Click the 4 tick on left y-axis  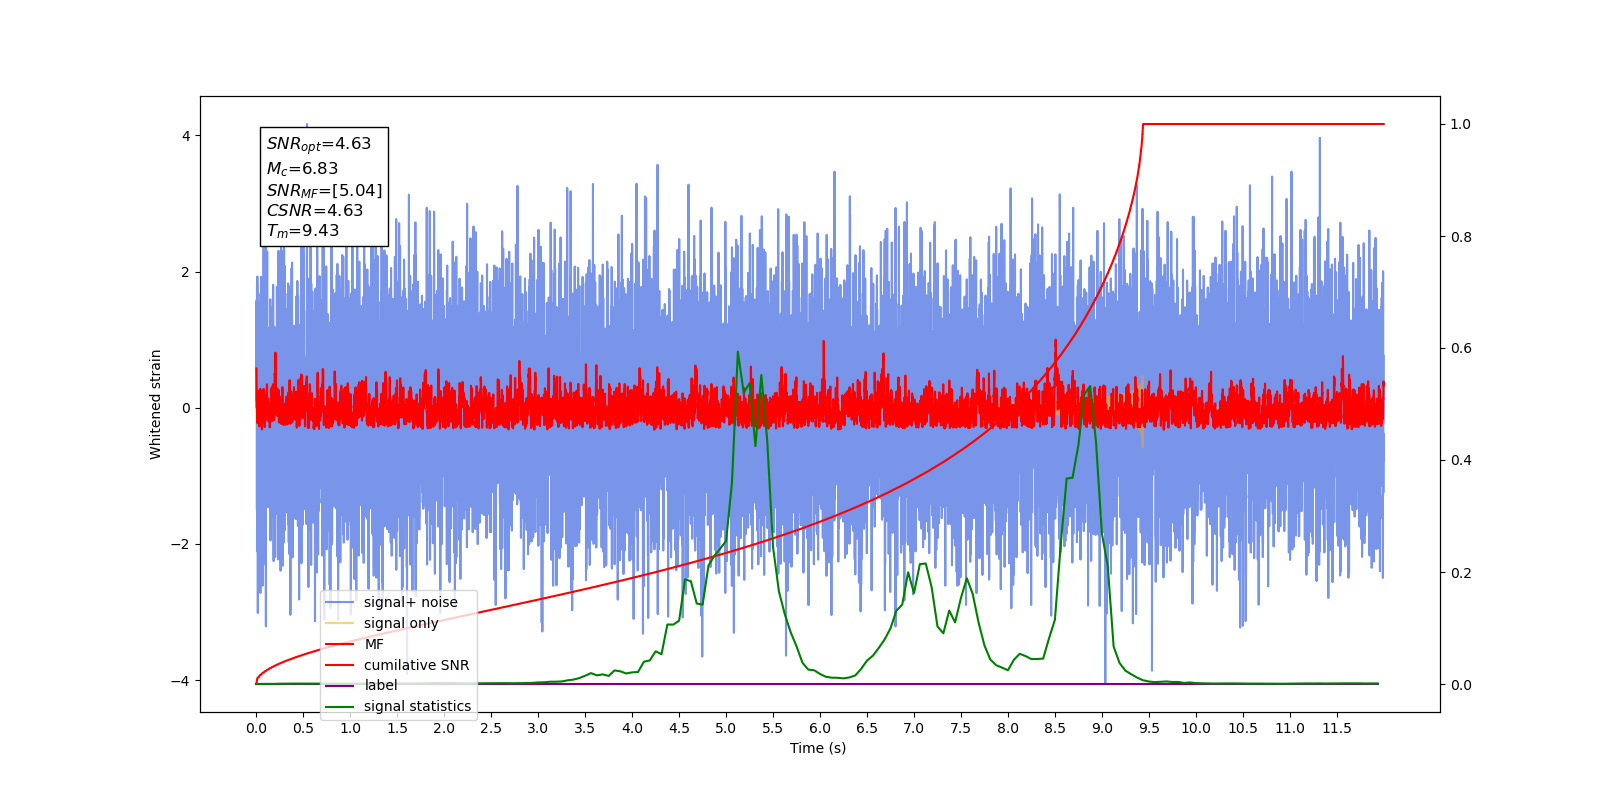click(186, 136)
